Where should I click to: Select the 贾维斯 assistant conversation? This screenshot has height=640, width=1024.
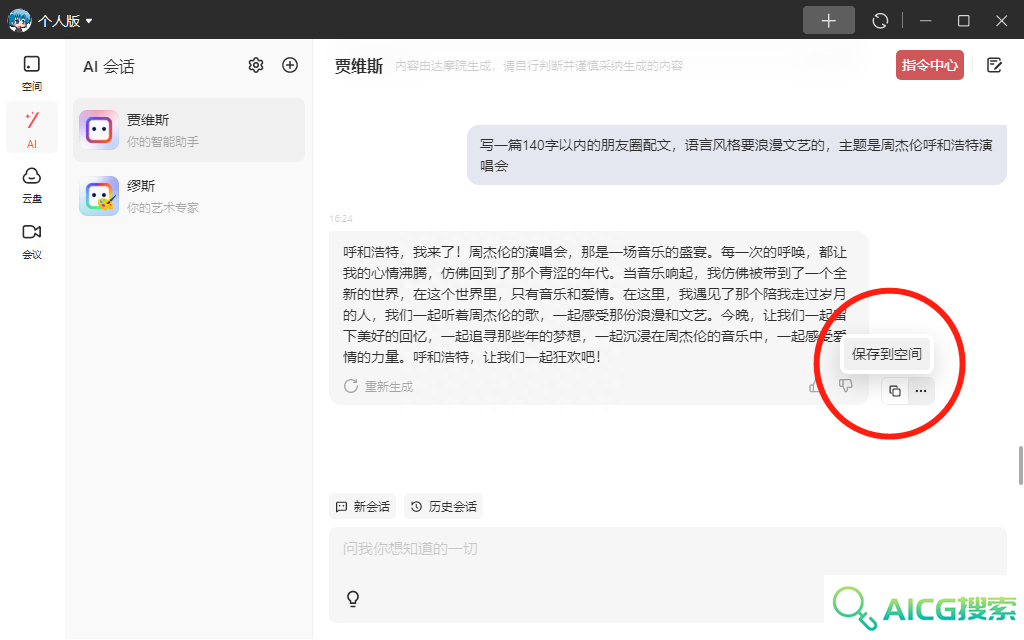(x=189, y=130)
